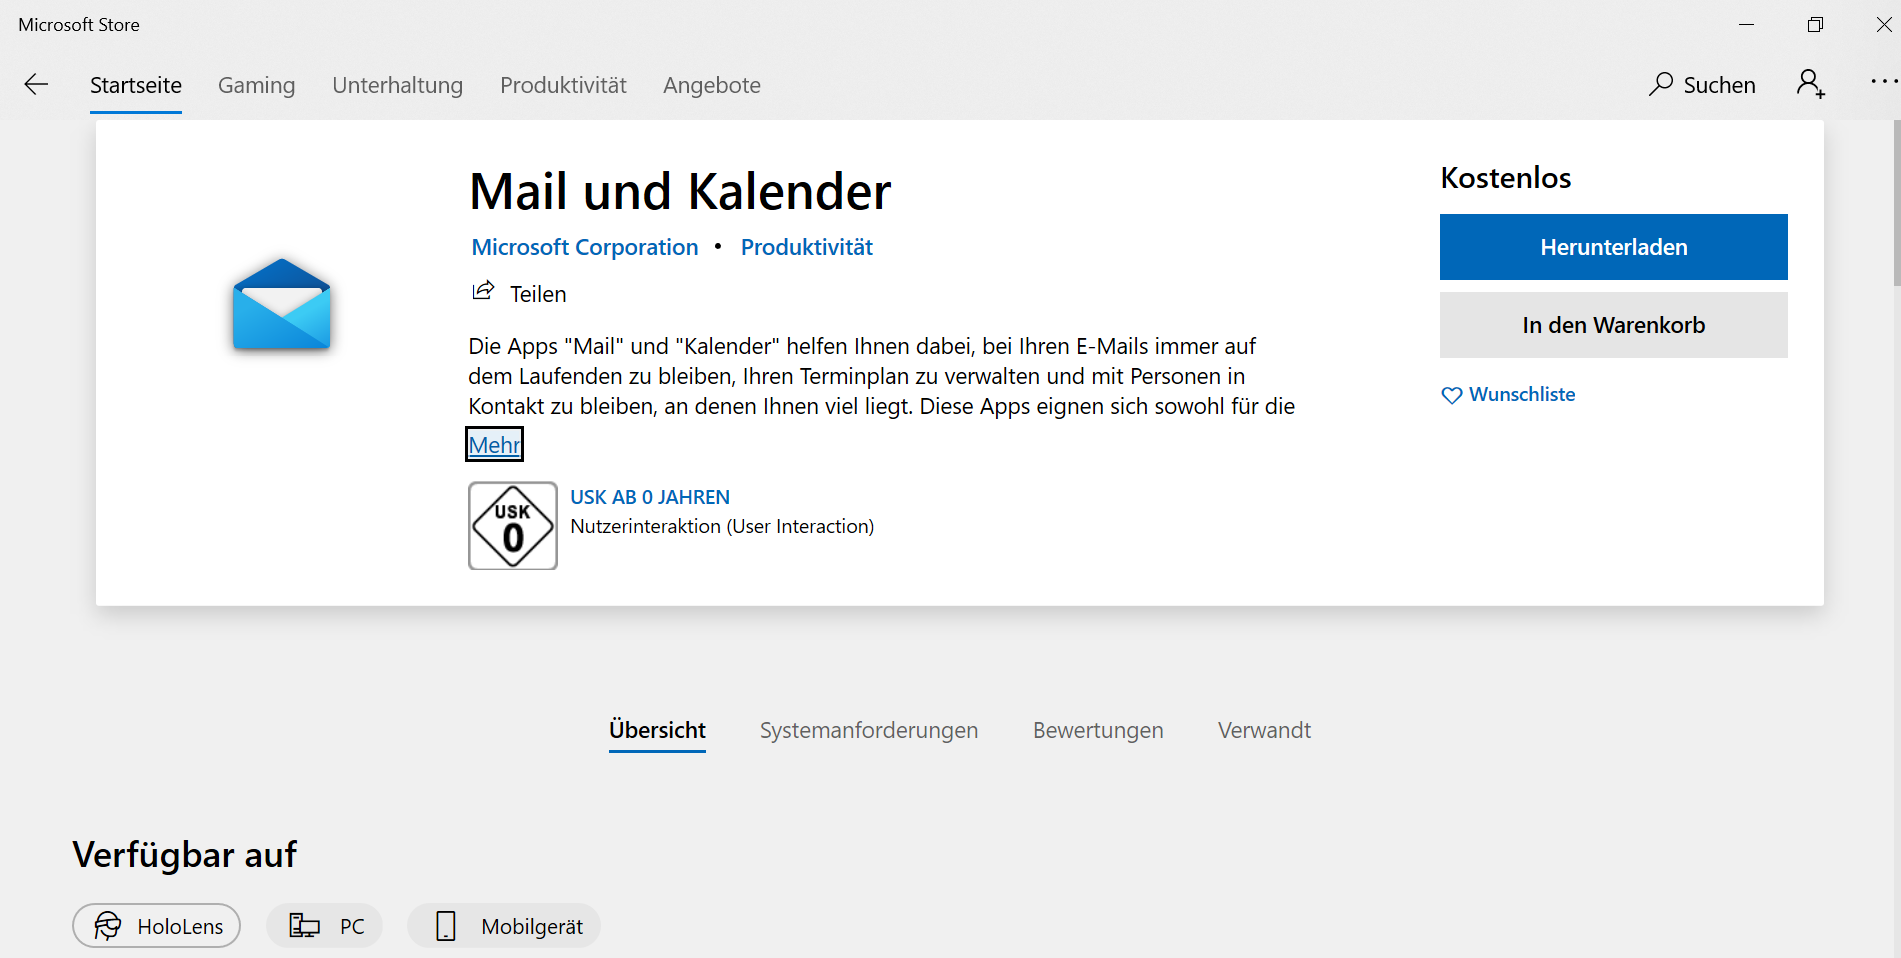Click the Nutzerinteraktion (User Interaction) text
The width and height of the screenshot is (1901, 958).
722,526
